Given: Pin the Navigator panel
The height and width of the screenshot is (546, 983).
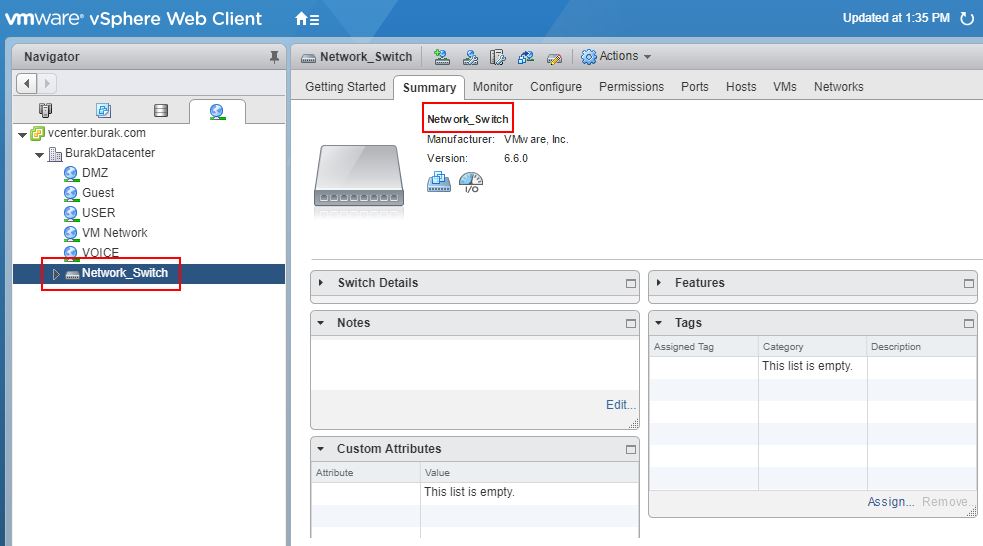Looking at the screenshot, I should coord(274,56).
